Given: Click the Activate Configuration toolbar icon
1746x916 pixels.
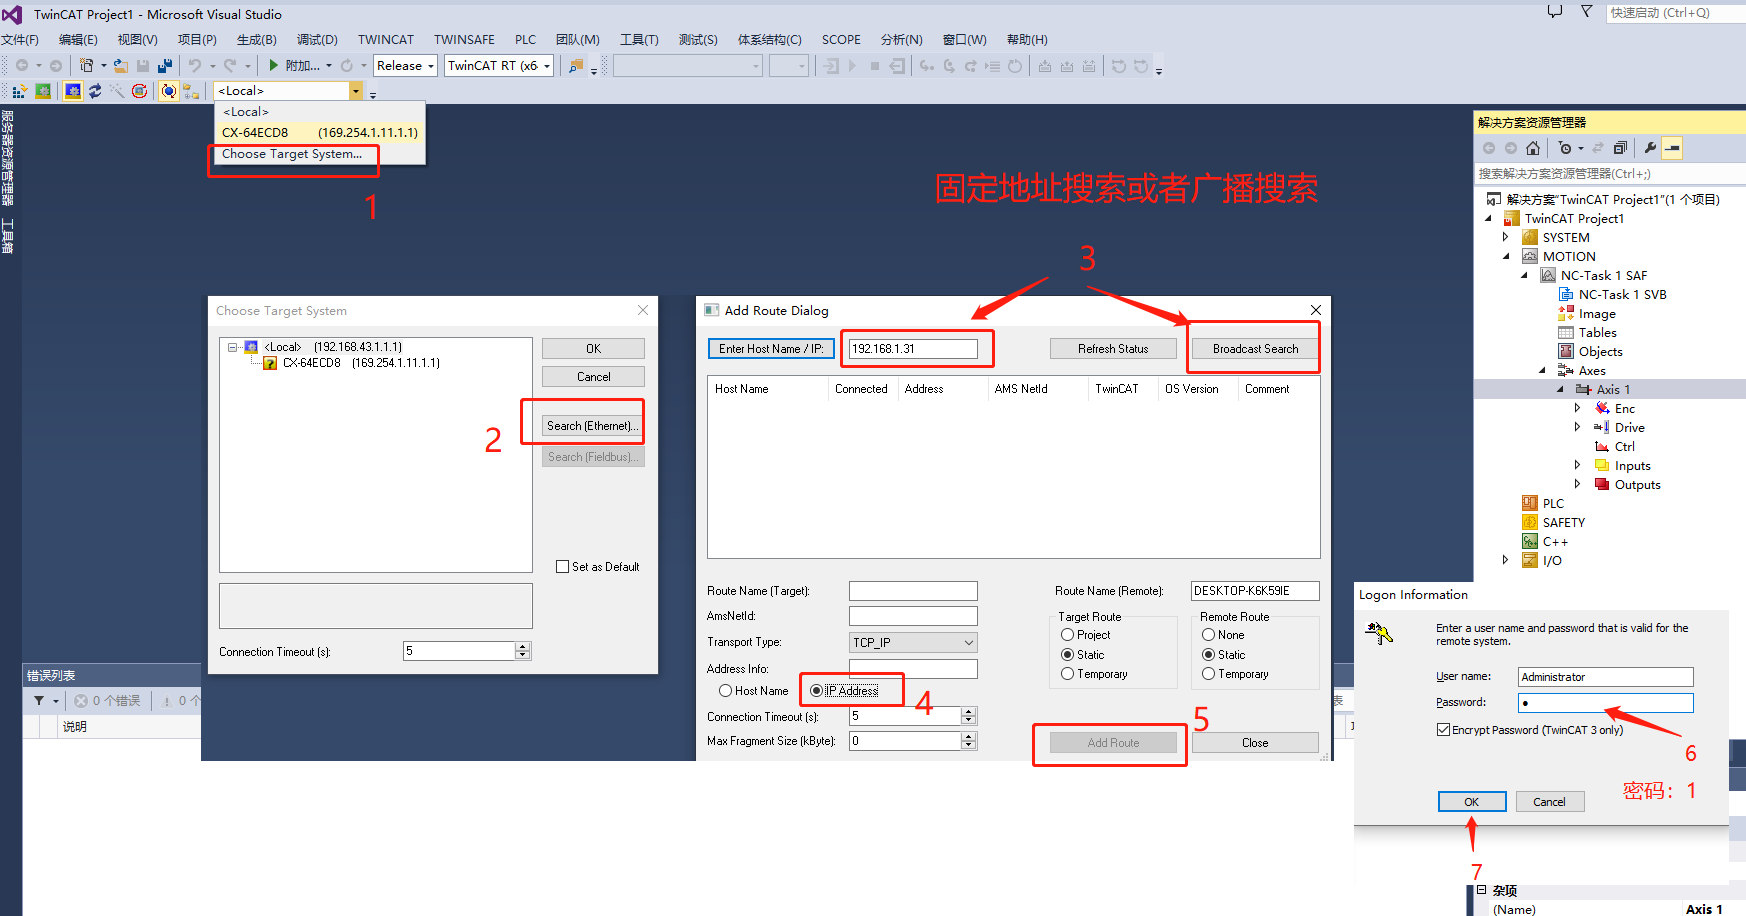Looking at the screenshot, I should (x=19, y=91).
